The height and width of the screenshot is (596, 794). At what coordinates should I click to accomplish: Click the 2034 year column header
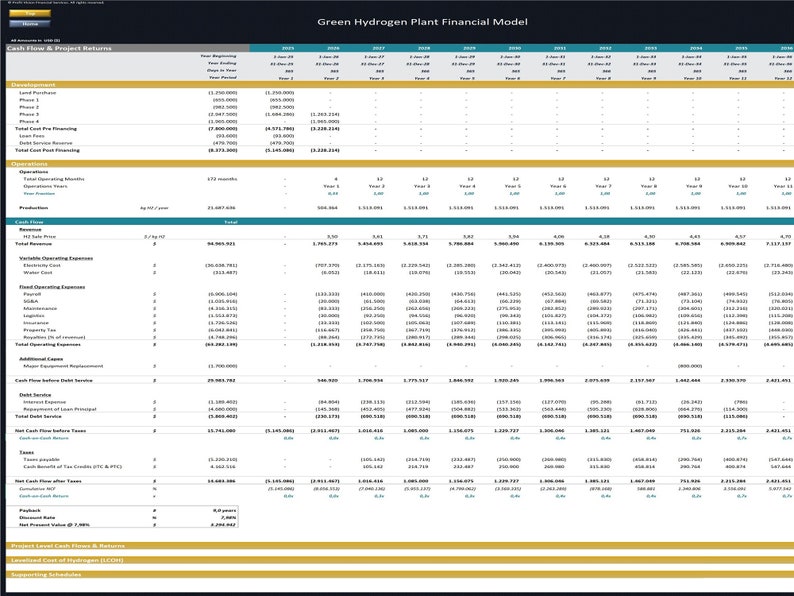(696, 48)
